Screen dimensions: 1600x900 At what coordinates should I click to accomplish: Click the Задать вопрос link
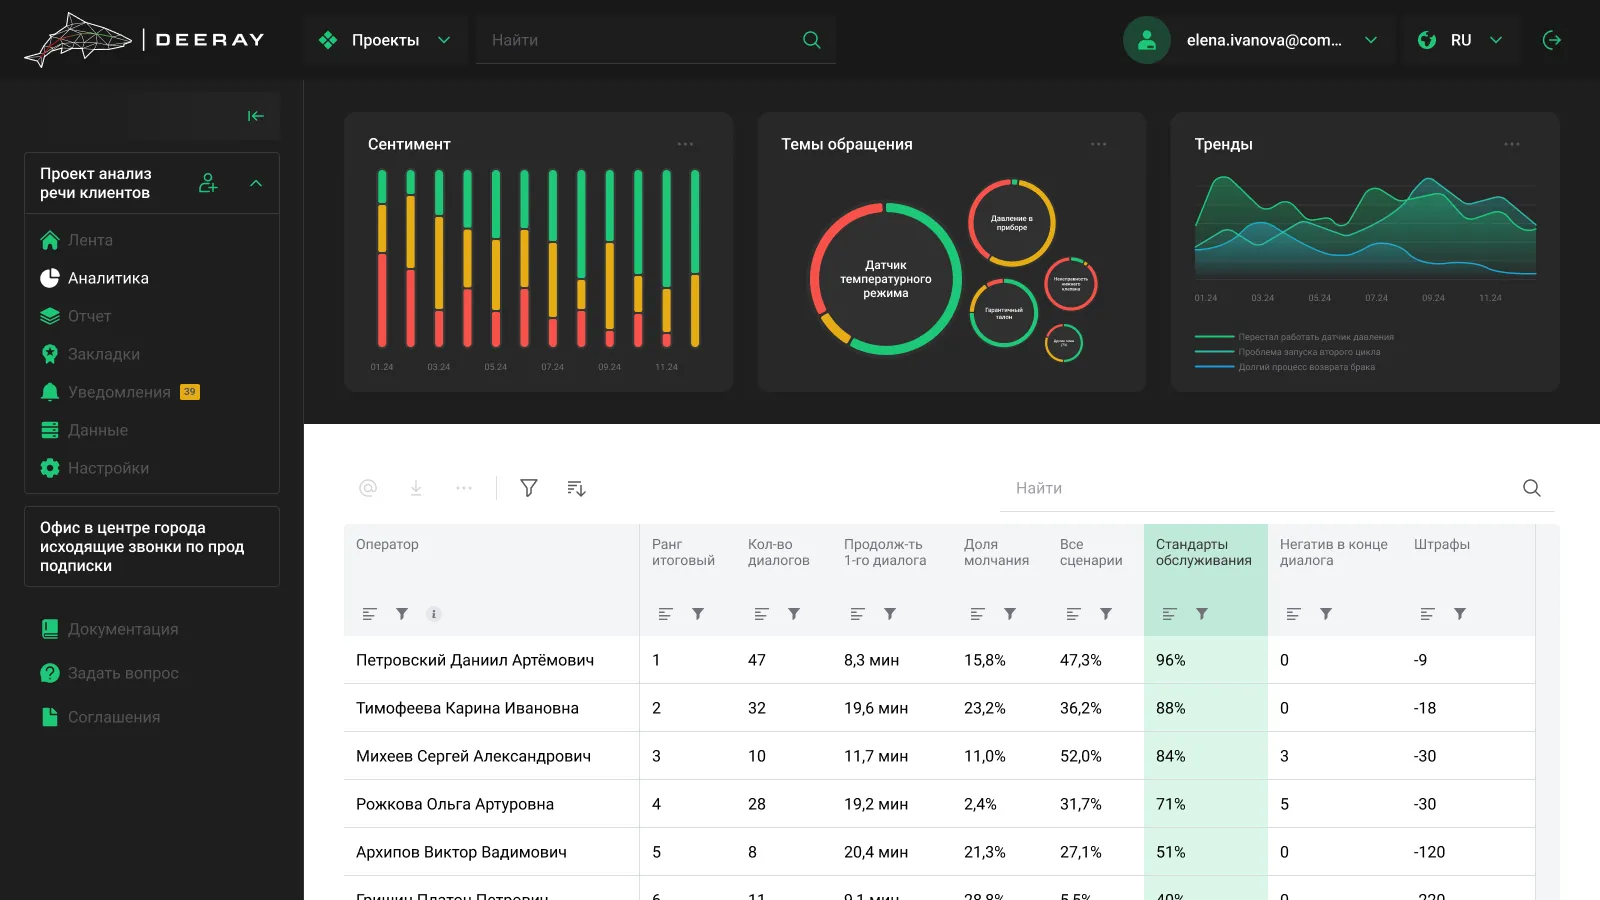123,673
